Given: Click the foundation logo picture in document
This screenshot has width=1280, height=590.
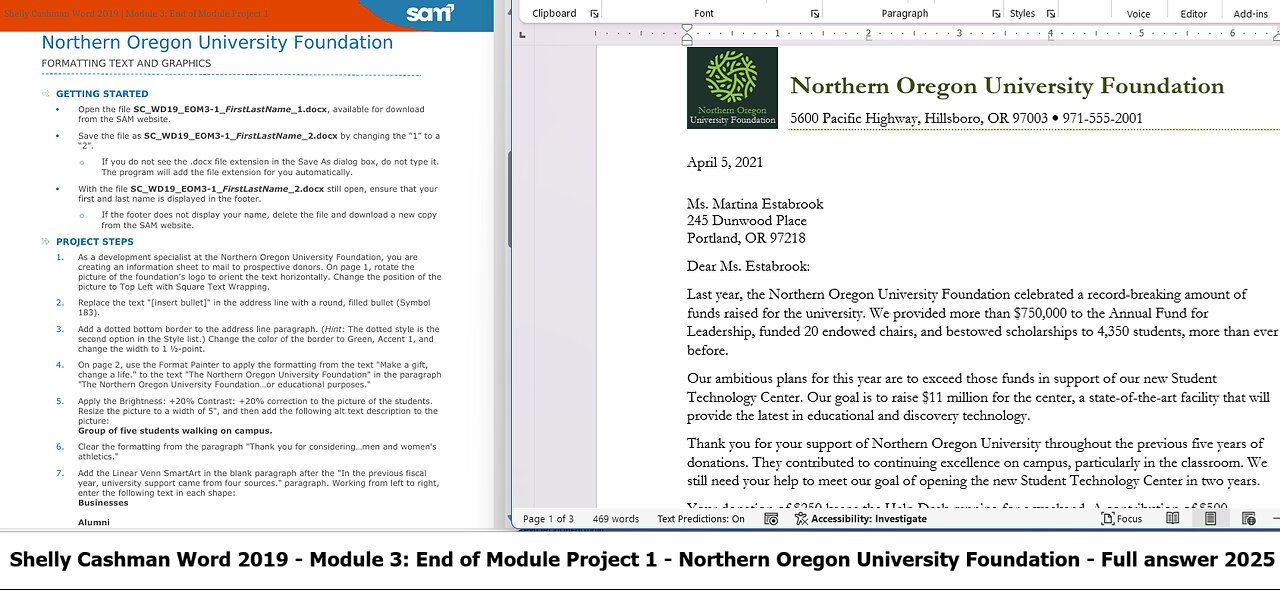Looking at the screenshot, I should tap(732, 88).
